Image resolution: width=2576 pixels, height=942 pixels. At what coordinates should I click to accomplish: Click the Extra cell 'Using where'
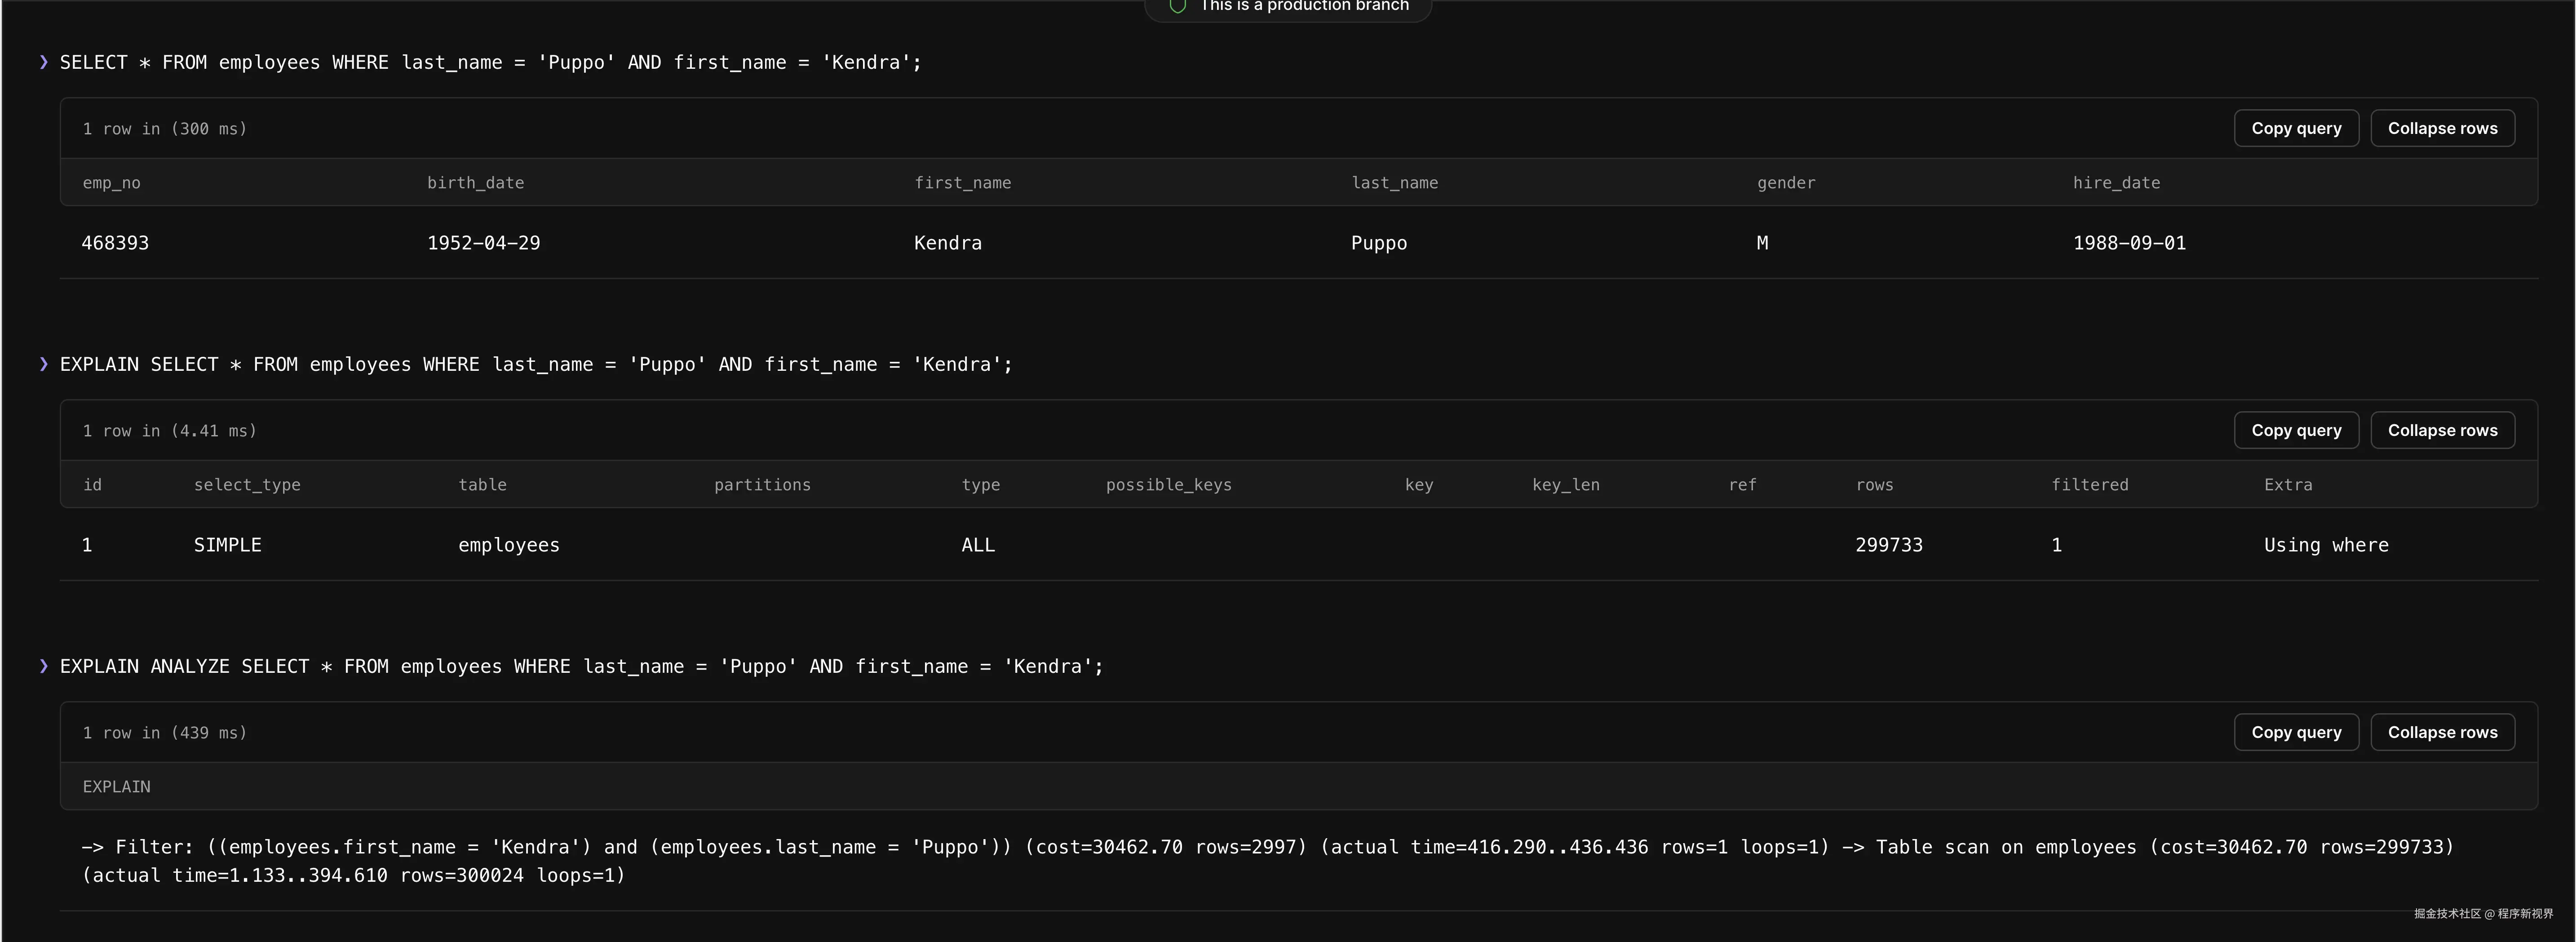2326,545
